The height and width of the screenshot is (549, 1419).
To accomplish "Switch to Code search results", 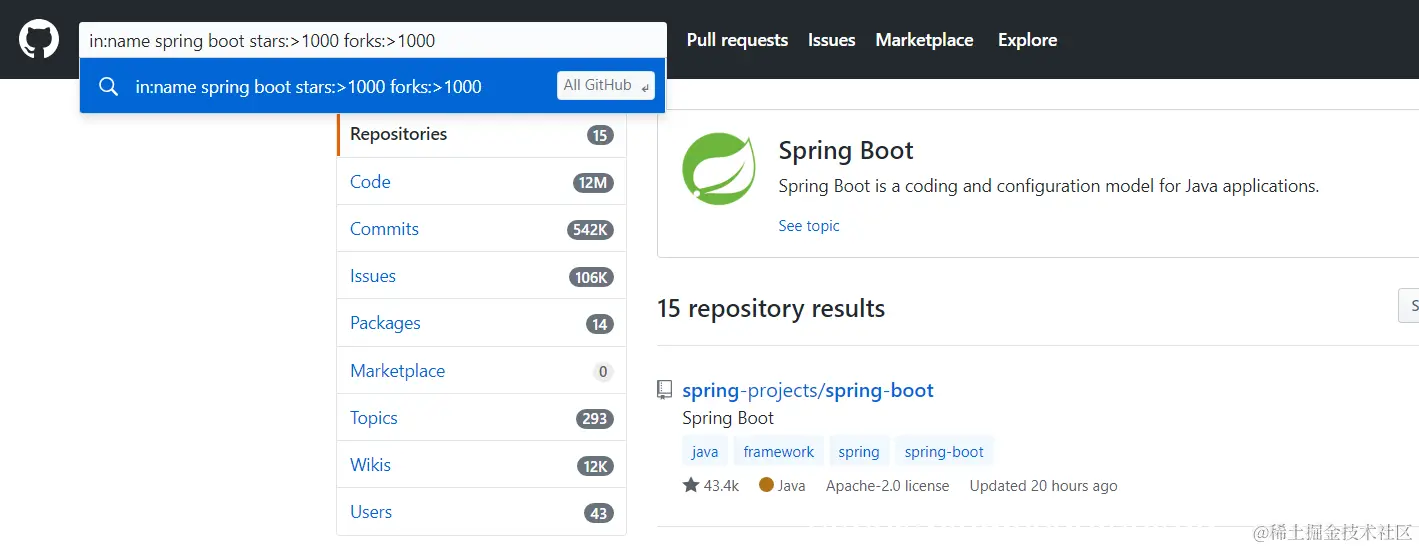I will point(482,182).
